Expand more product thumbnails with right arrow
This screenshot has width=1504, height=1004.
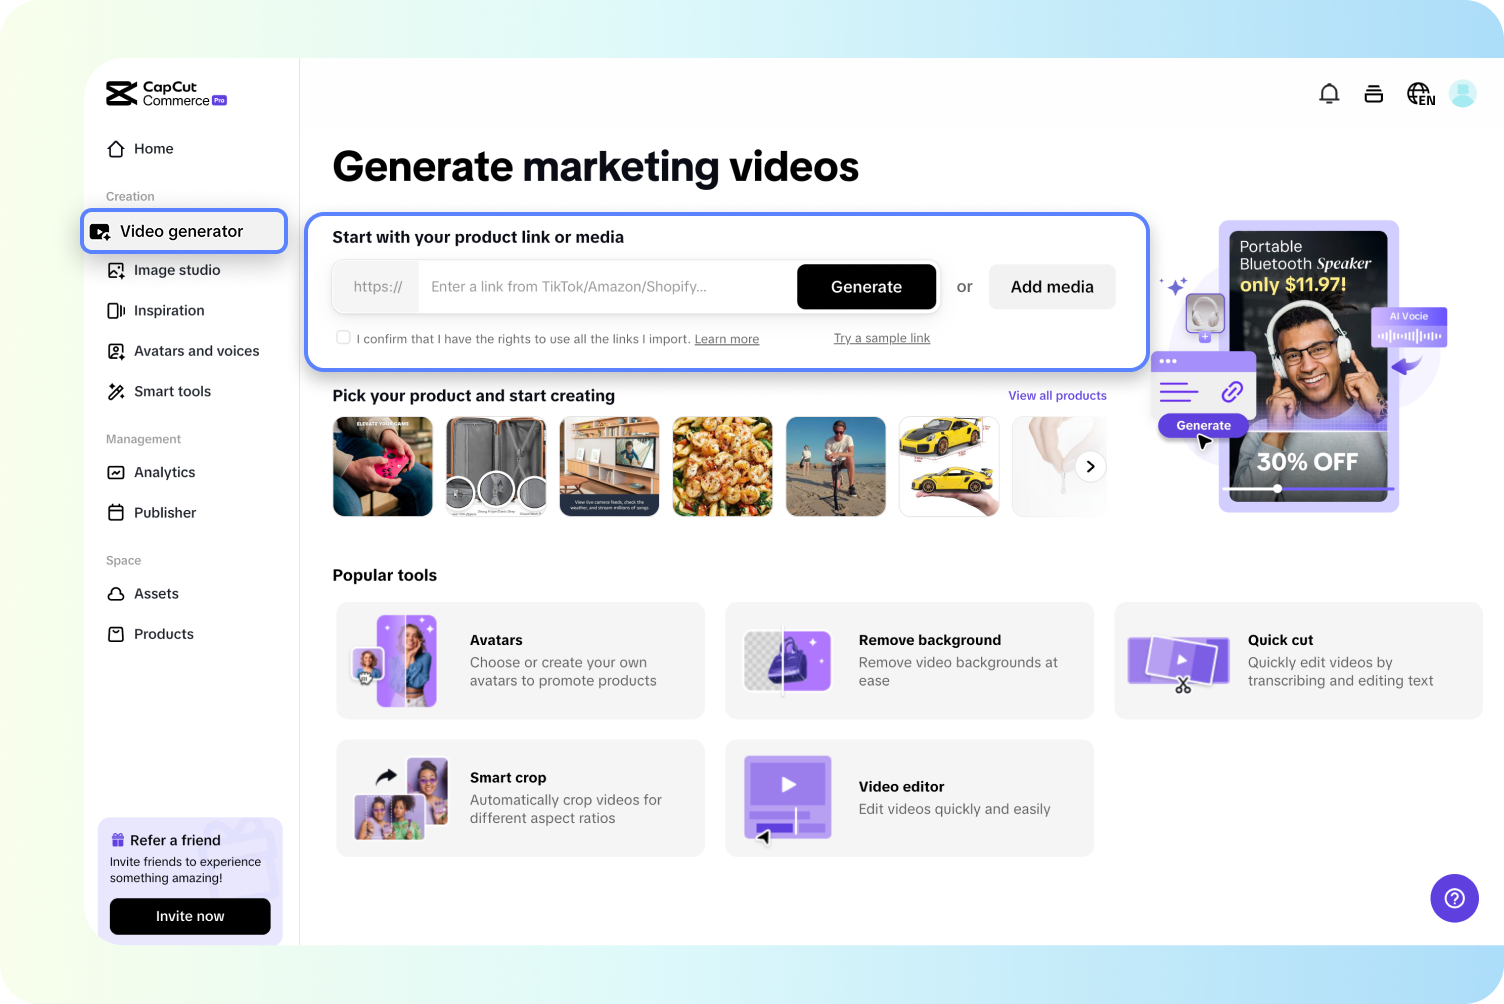pos(1090,466)
